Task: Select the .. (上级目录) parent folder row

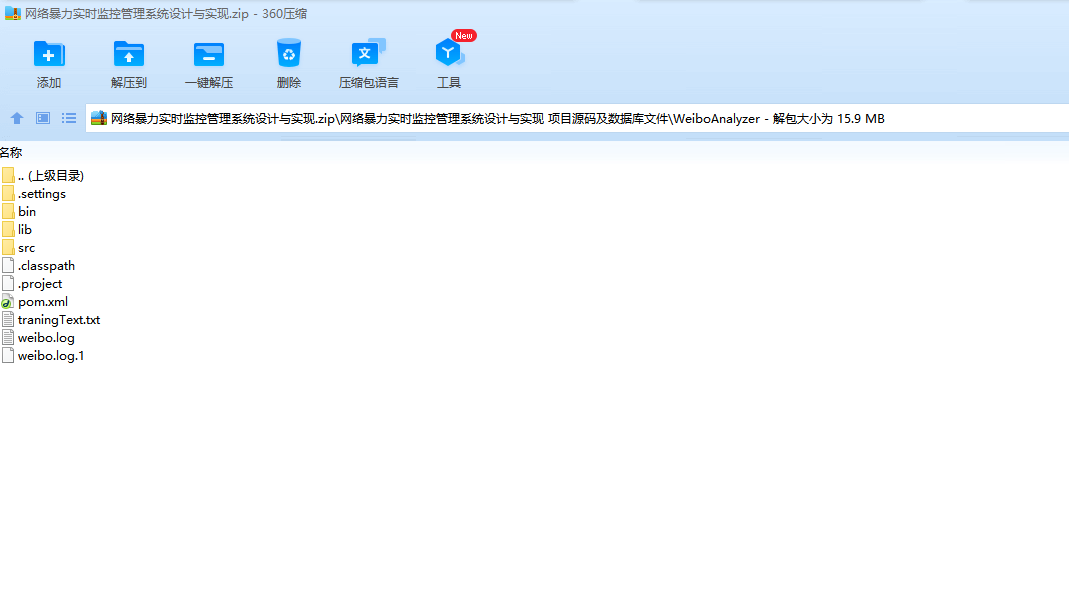Action: [42, 176]
